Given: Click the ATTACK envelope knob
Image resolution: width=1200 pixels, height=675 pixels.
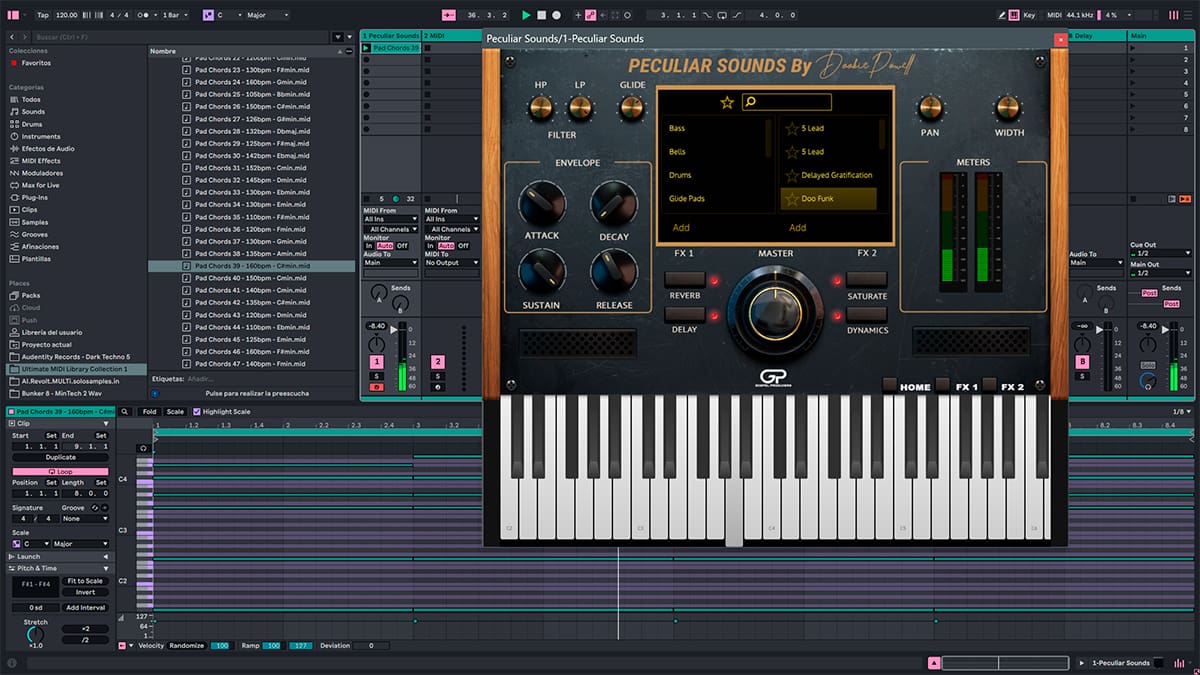Looking at the screenshot, I should (541, 203).
